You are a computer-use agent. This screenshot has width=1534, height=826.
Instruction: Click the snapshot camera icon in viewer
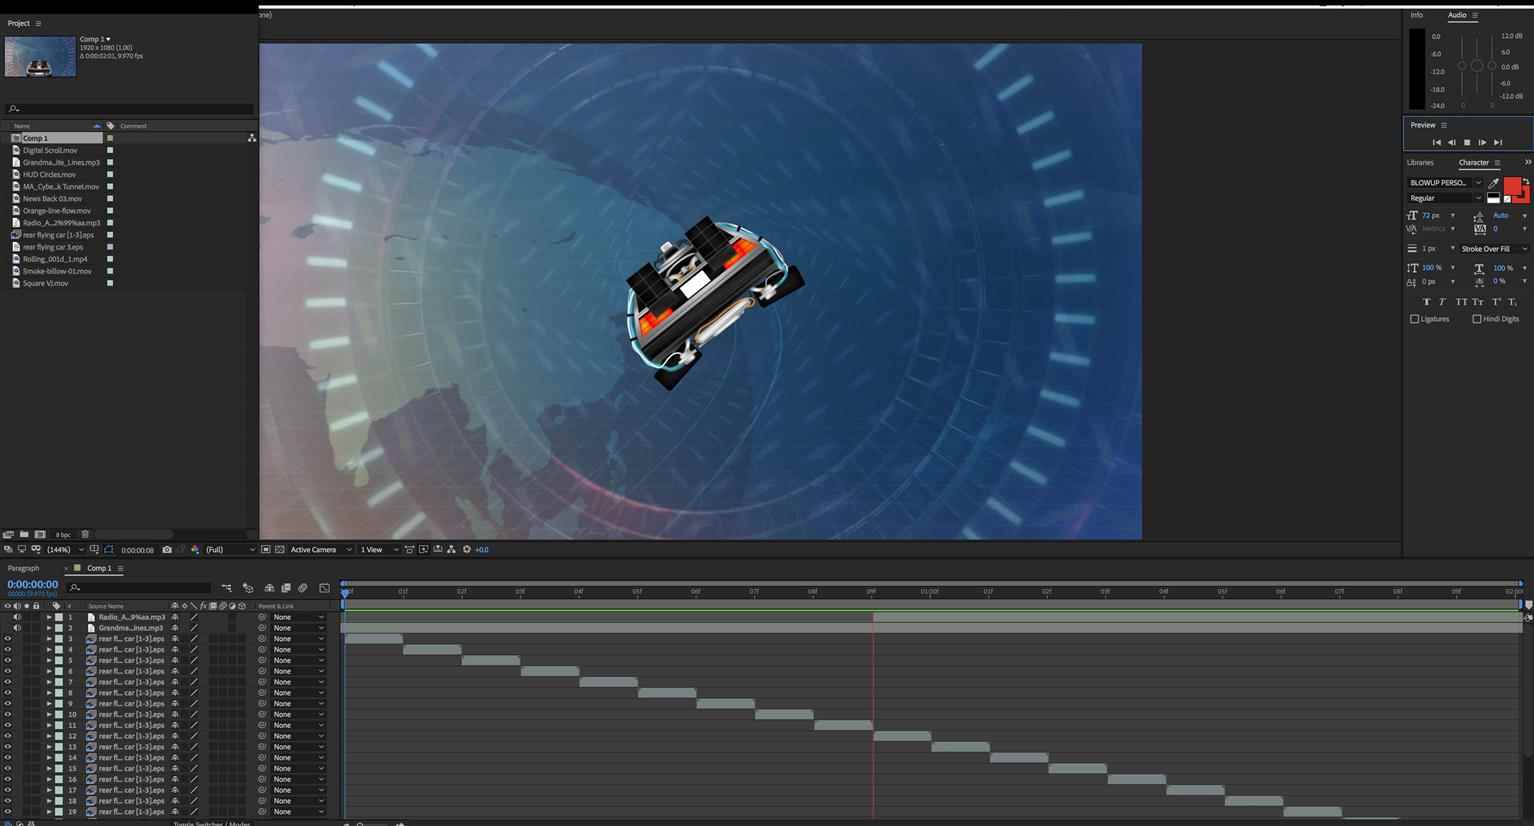coord(167,549)
